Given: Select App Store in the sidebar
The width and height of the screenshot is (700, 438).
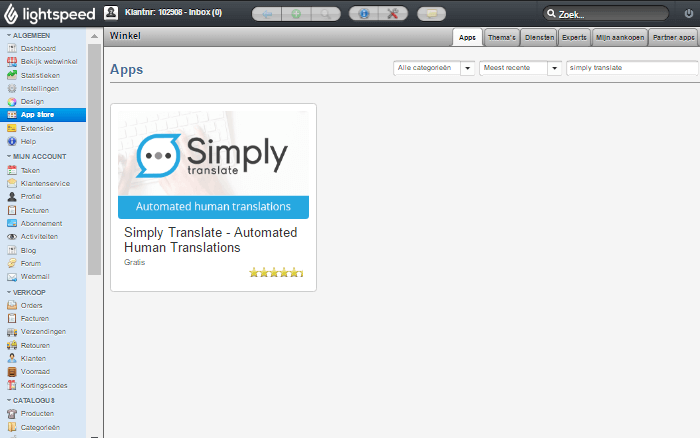Looking at the screenshot, I should 43,115.
